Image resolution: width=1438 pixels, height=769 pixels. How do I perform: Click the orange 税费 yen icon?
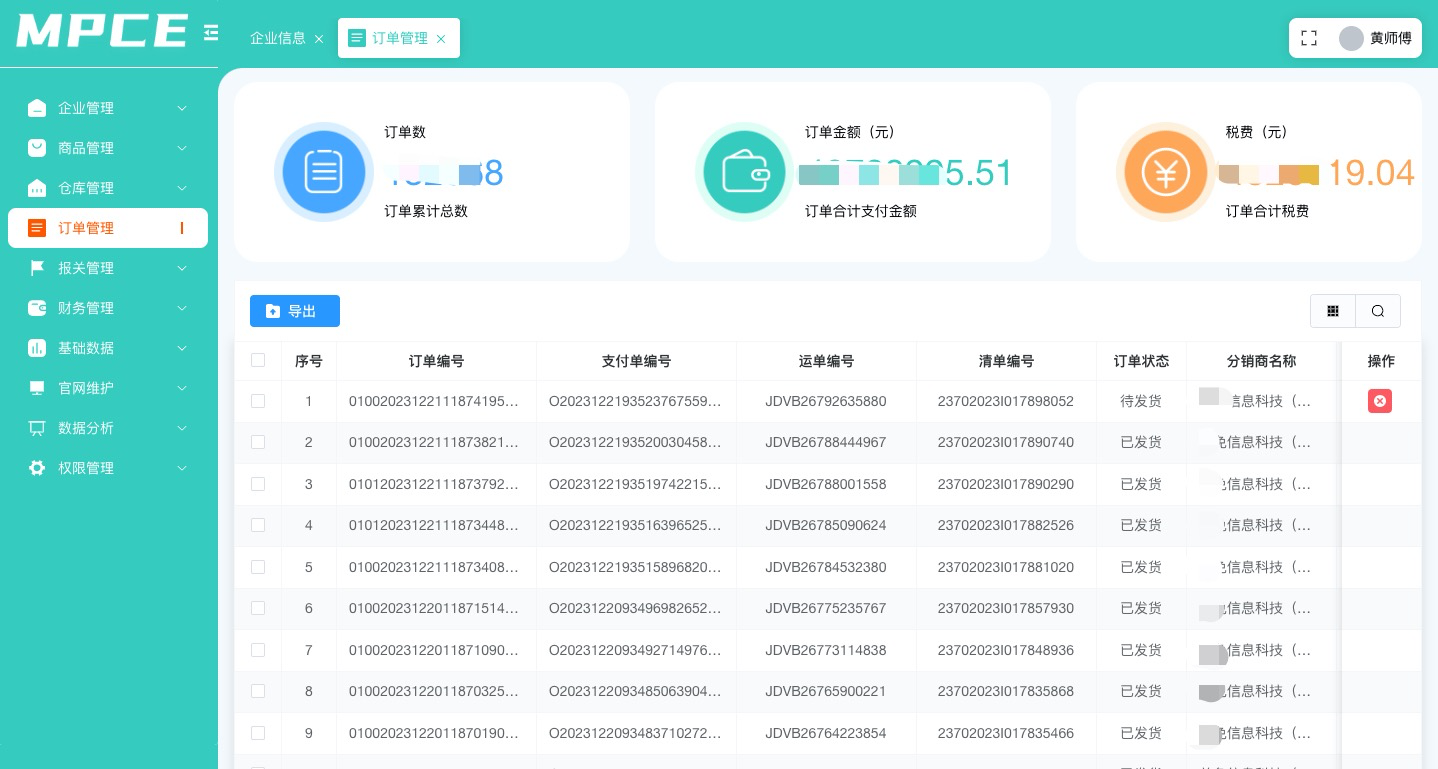(x=1165, y=172)
